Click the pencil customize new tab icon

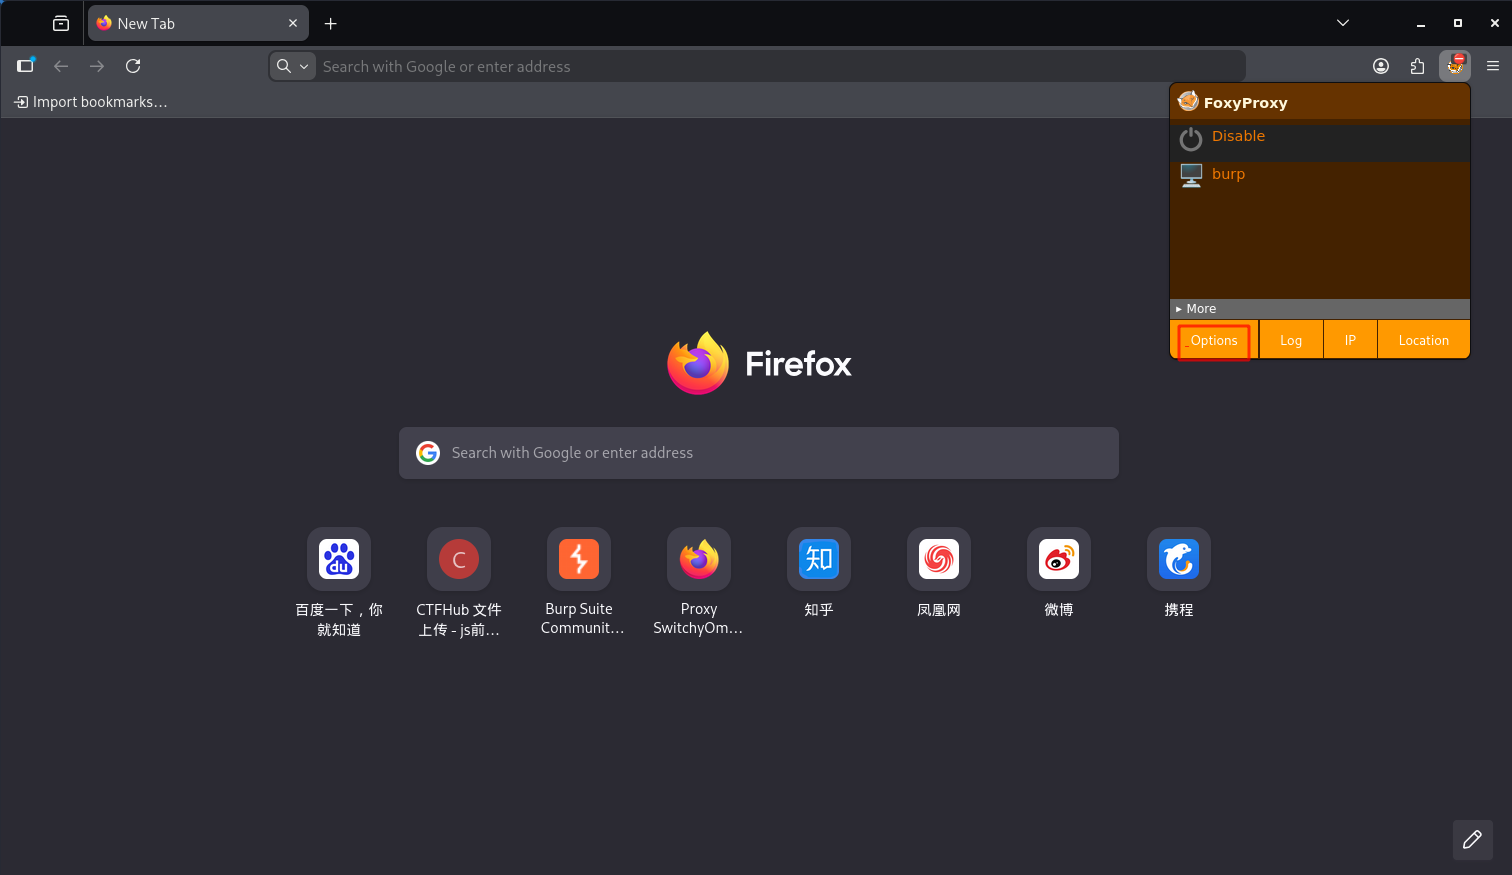[1472, 840]
